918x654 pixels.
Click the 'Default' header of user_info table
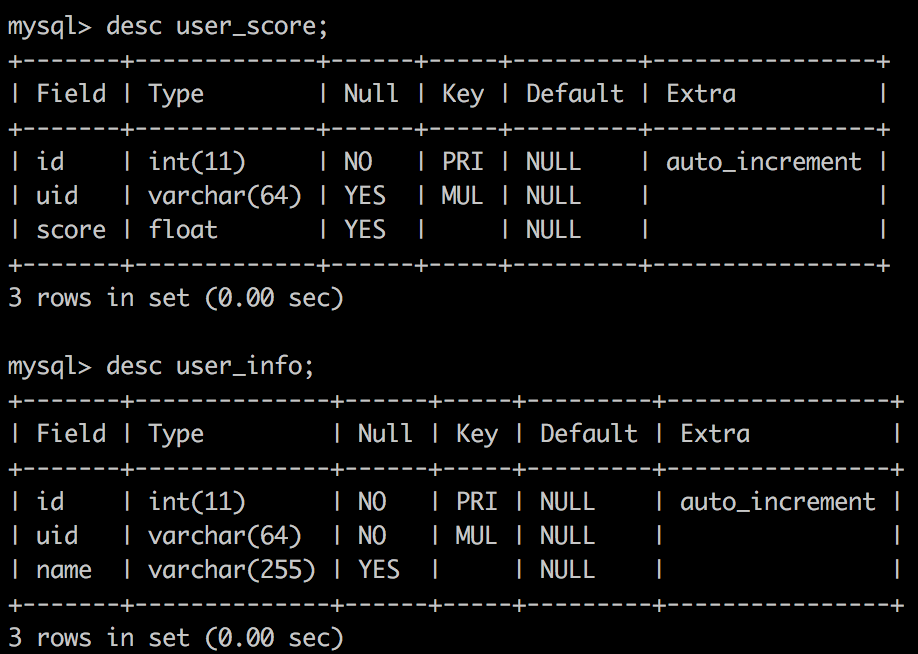pos(588,434)
